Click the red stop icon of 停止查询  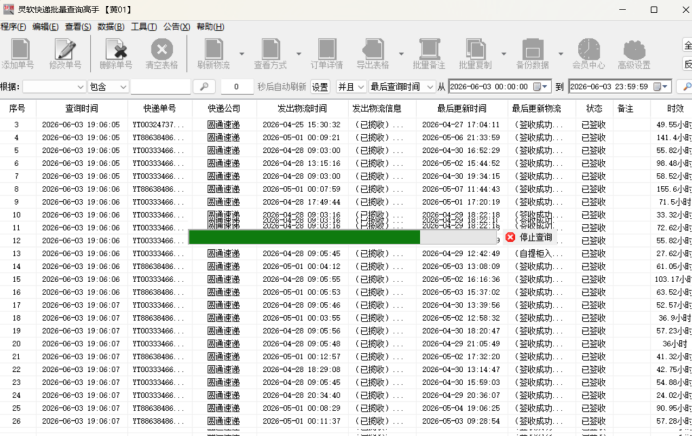coord(510,237)
